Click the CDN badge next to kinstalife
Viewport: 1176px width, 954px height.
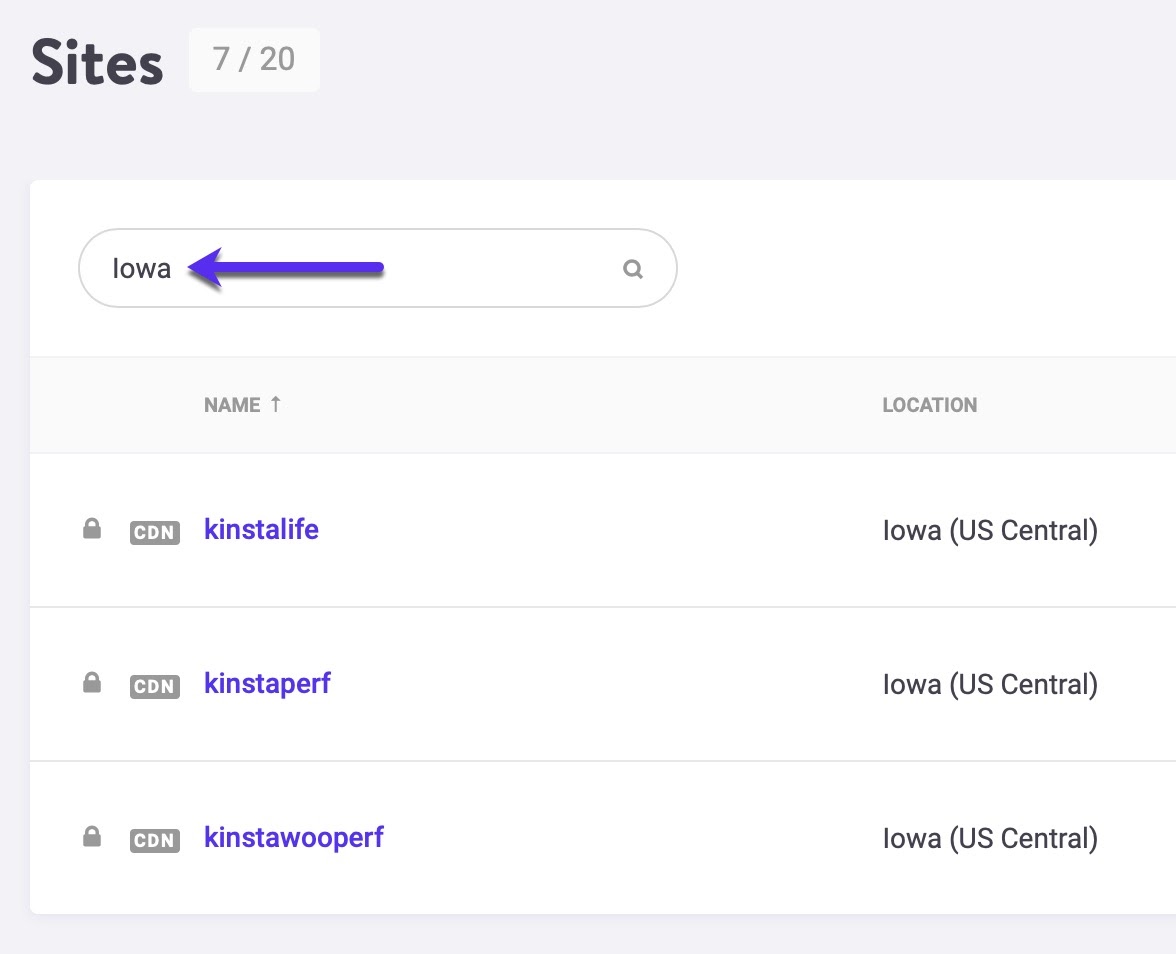click(x=154, y=532)
